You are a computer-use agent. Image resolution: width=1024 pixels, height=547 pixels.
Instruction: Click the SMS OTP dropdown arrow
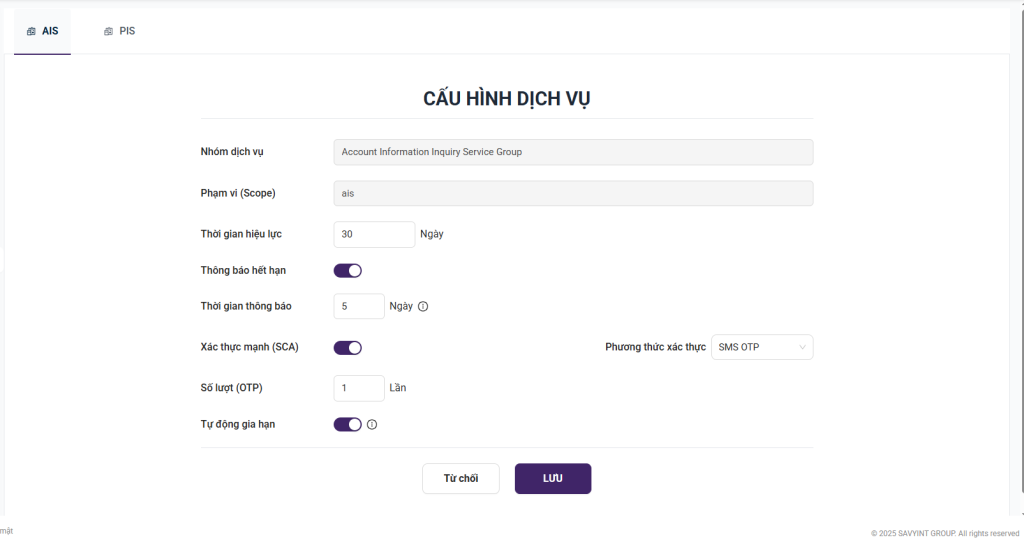coord(802,348)
